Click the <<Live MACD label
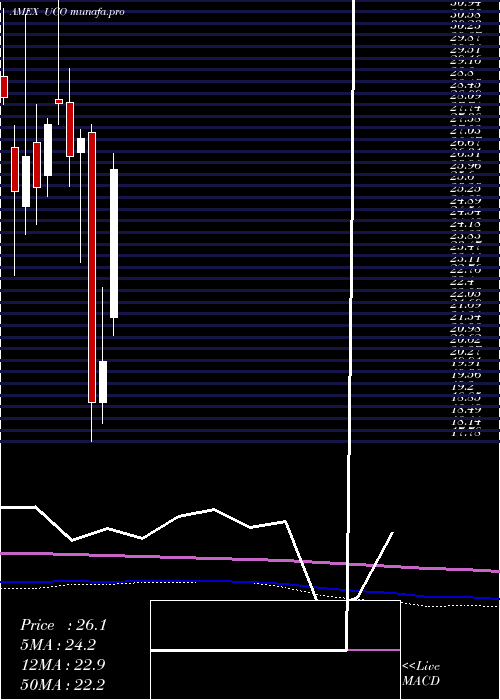Screen dimensions: 500x700 coord(421,673)
